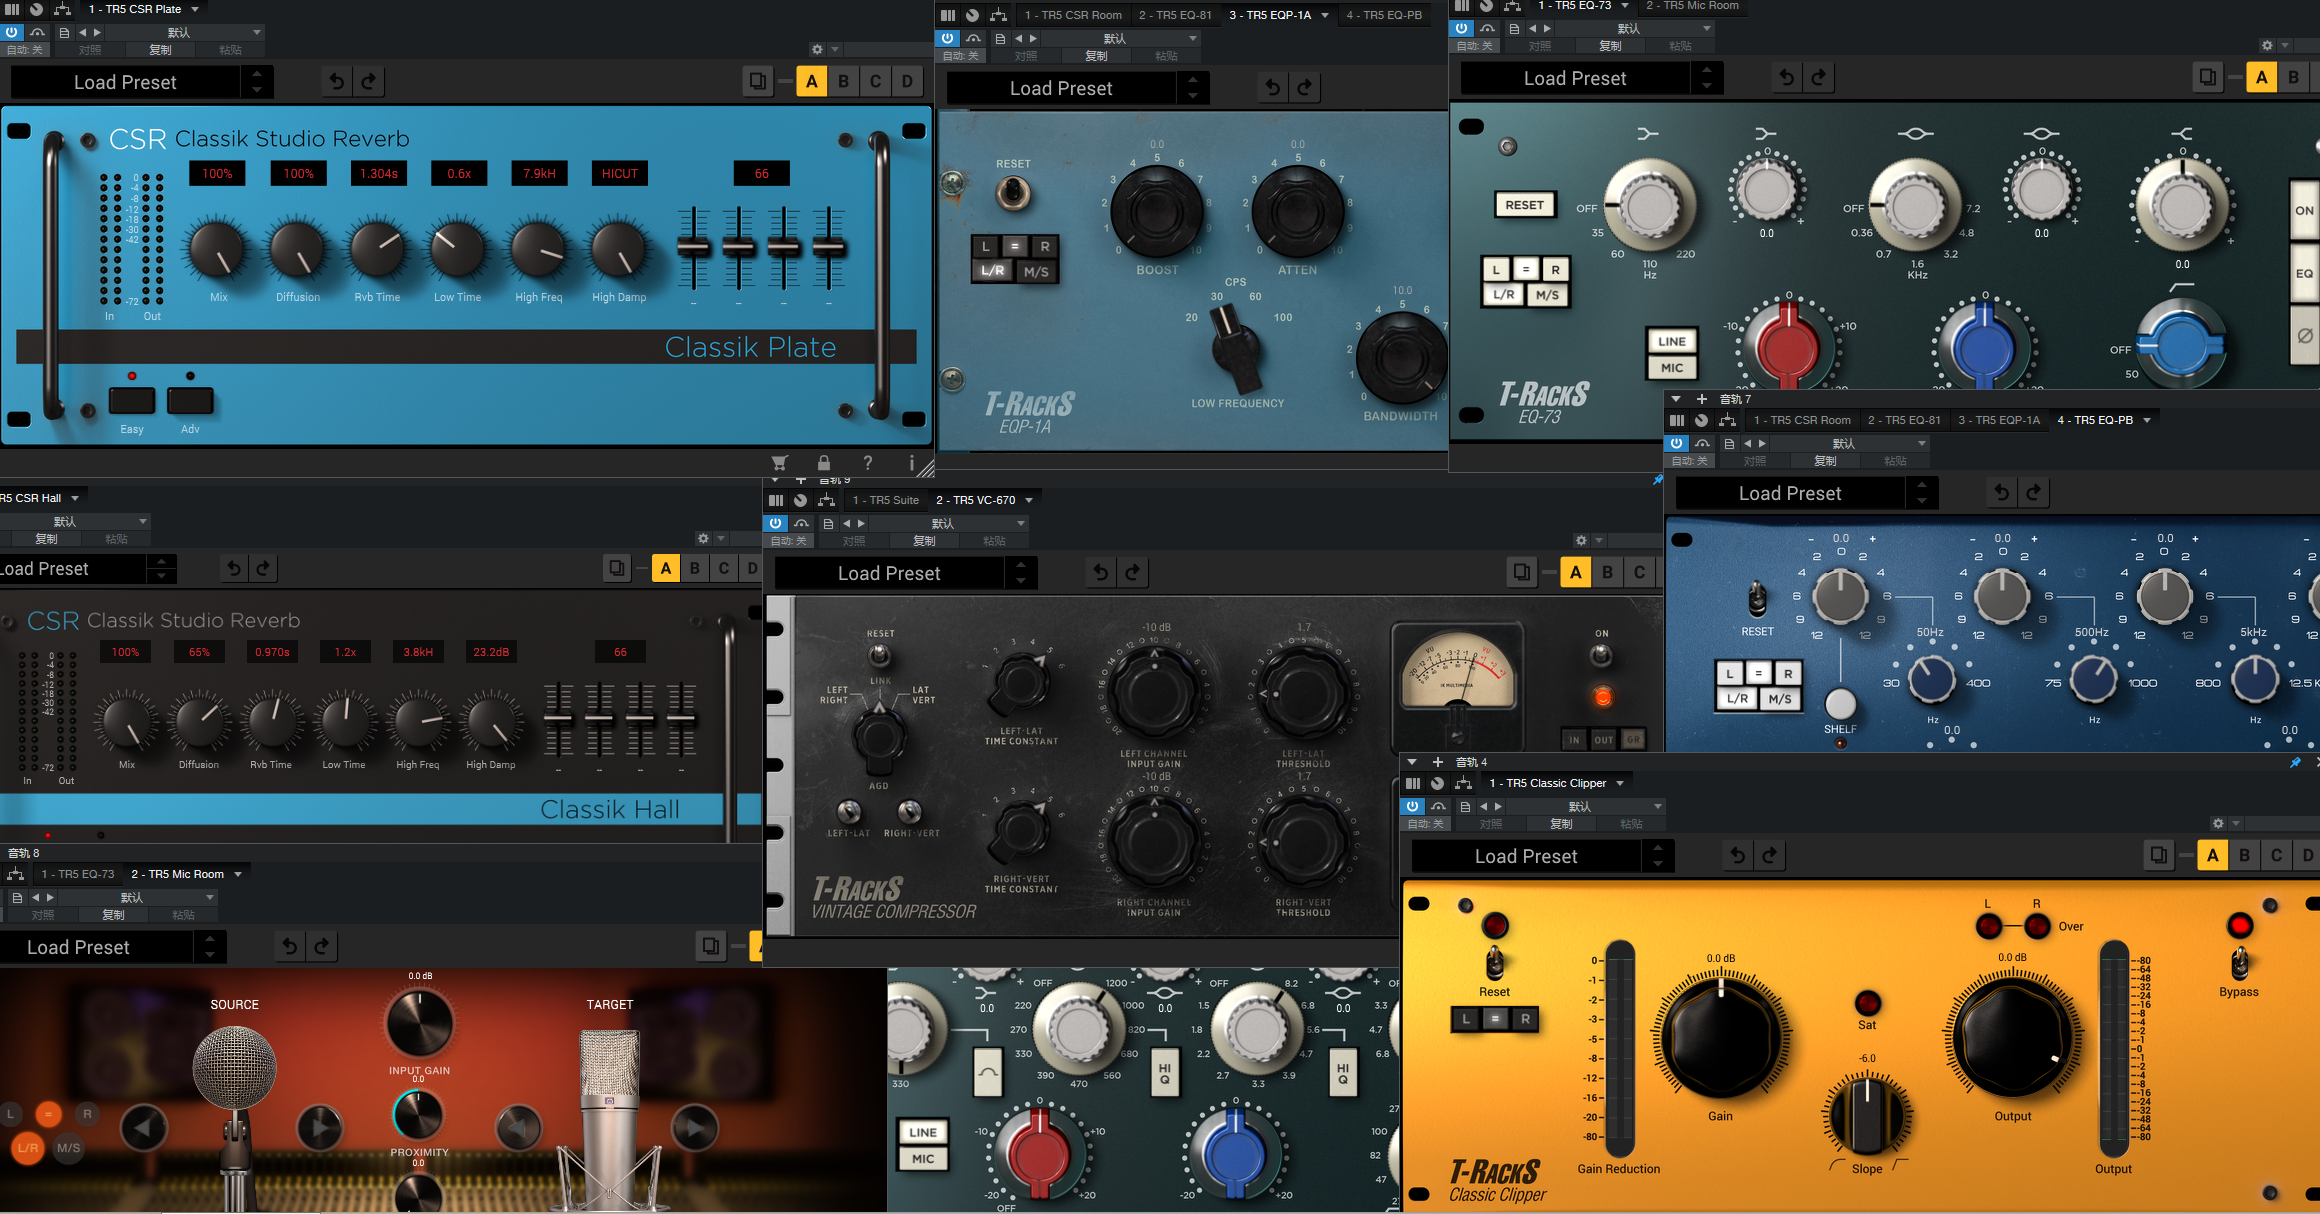
Task: Open gear settings in CSR Plate host bar
Action: click(817, 50)
